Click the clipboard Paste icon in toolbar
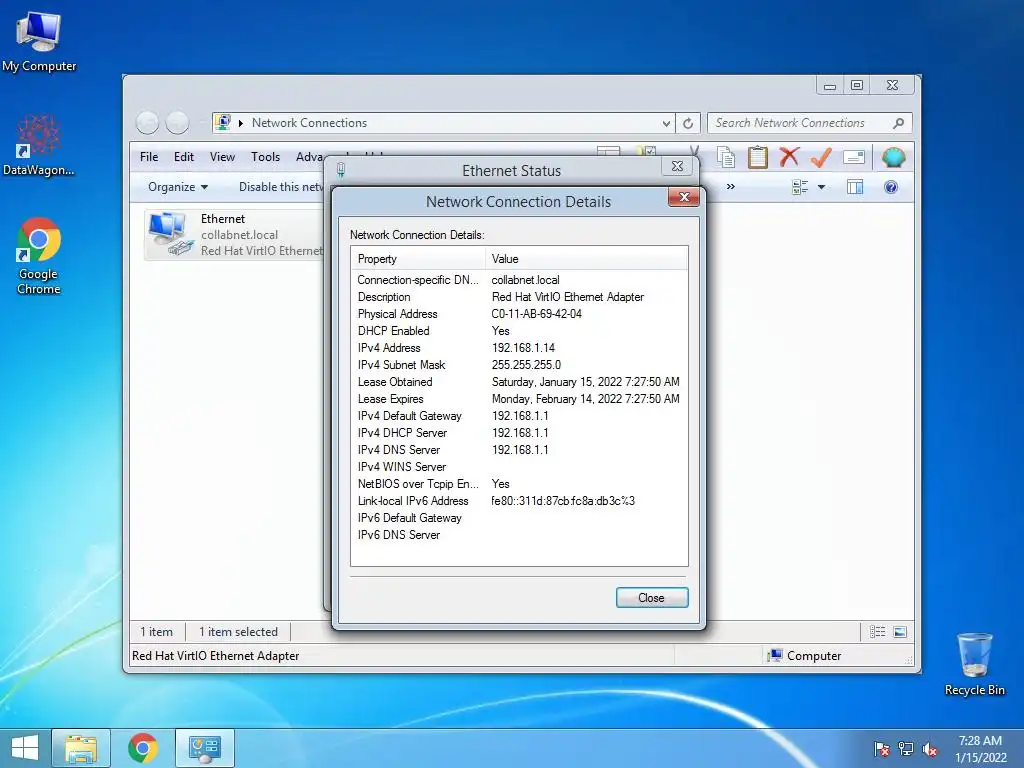The image size is (1024, 768). click(758, 157)
